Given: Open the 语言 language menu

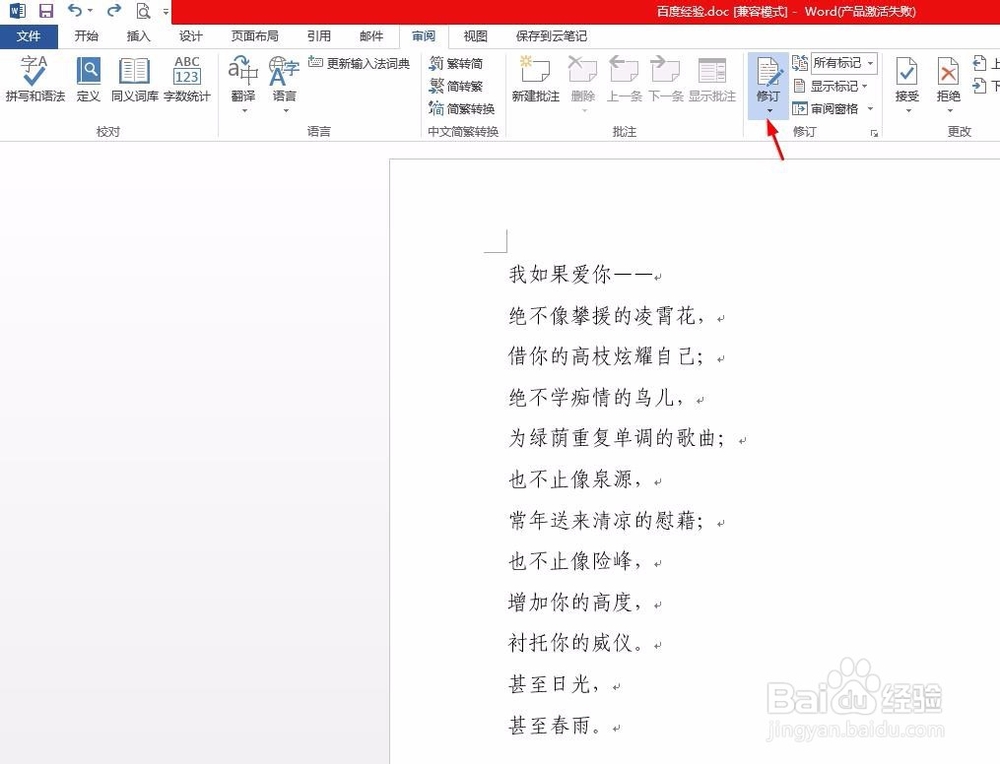Looking at the screenshot, I should (x=284, y=83).
